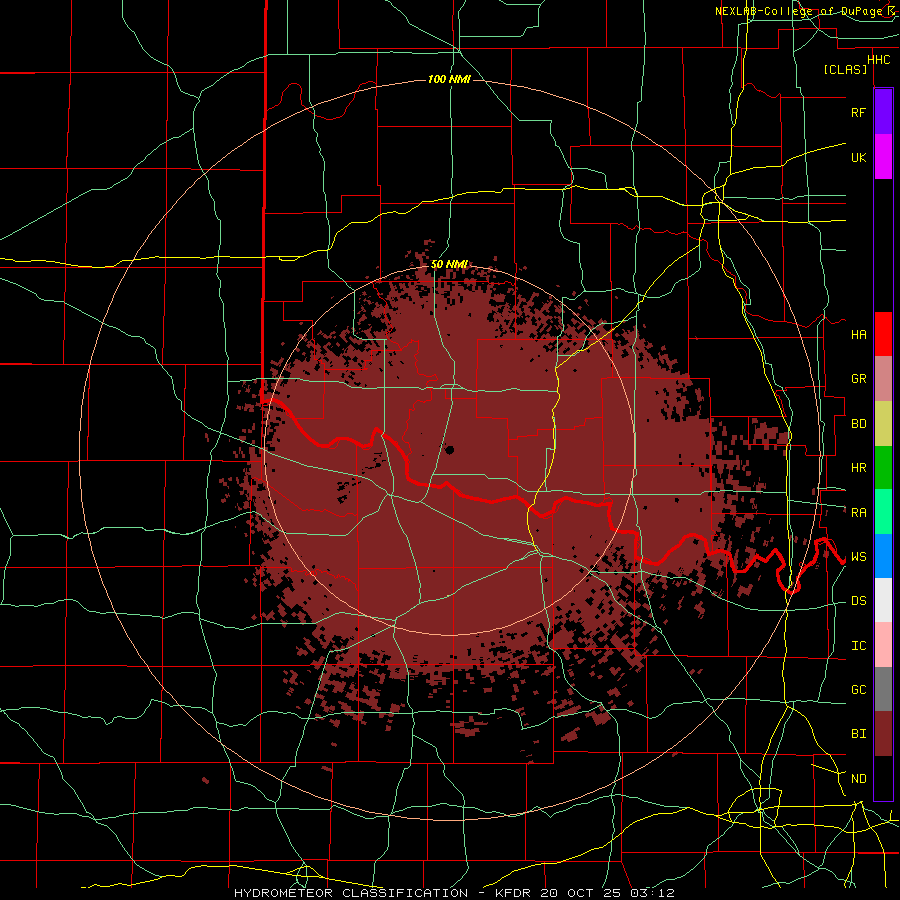Click the DS white legend swatch
The height and width of the screenshot is (900, 900).
point(883,600)
